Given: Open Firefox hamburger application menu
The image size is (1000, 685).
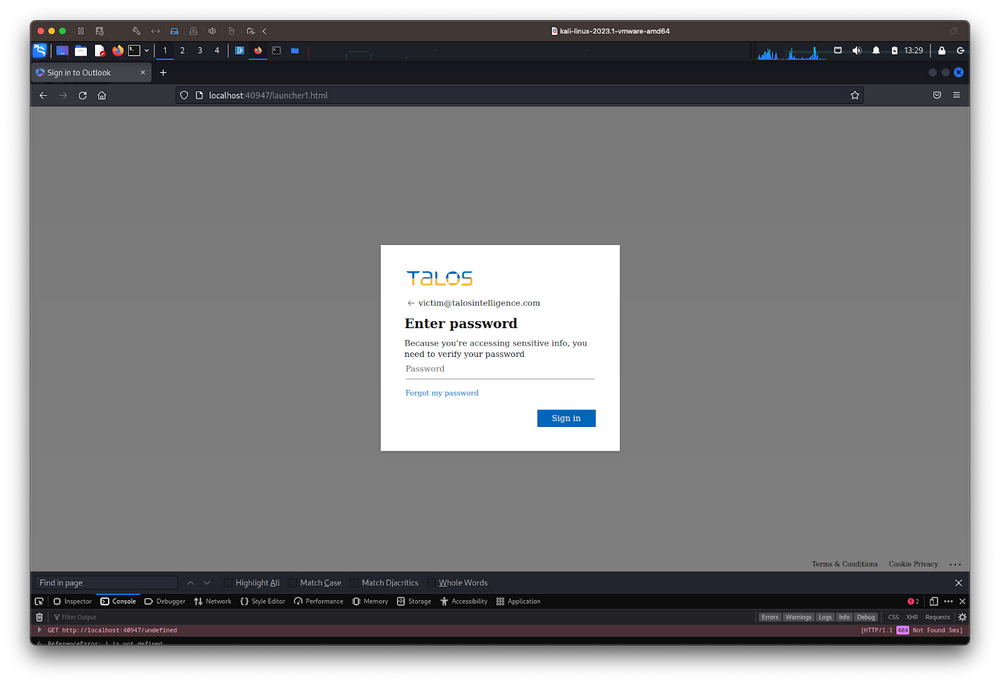Looking at the screenshot, I should (956, 95).
